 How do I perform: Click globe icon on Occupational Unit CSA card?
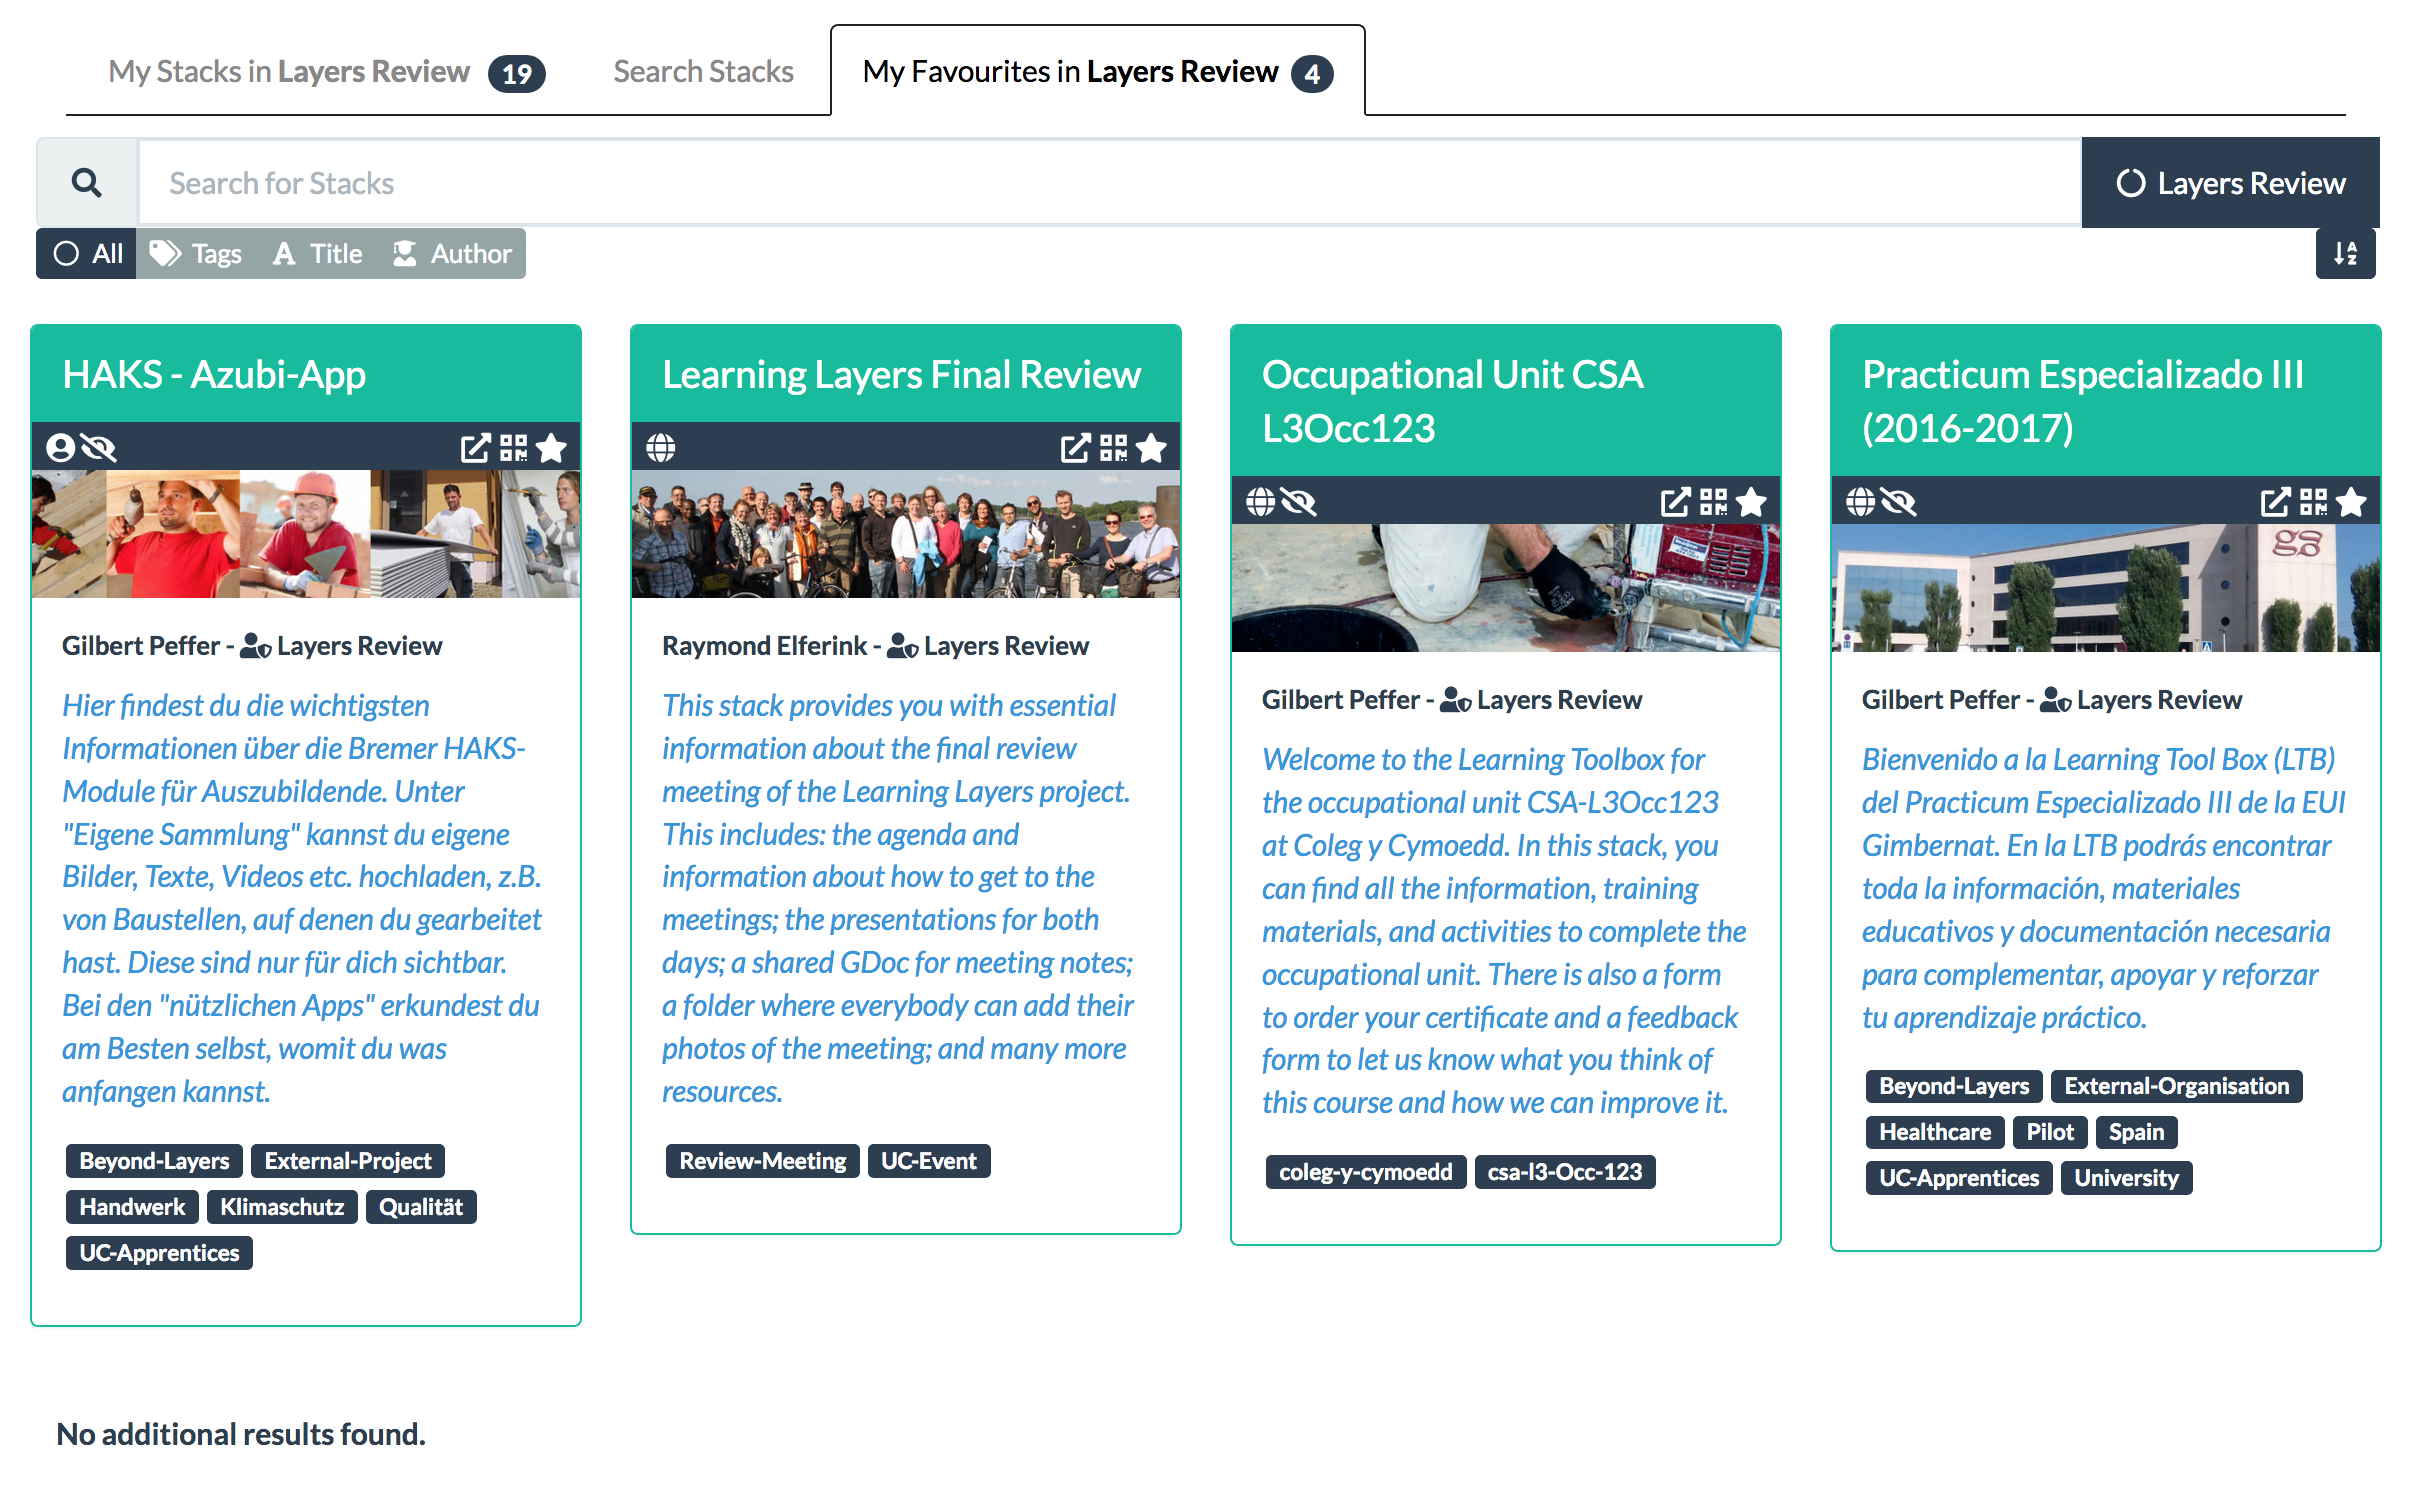point(1261,502)
